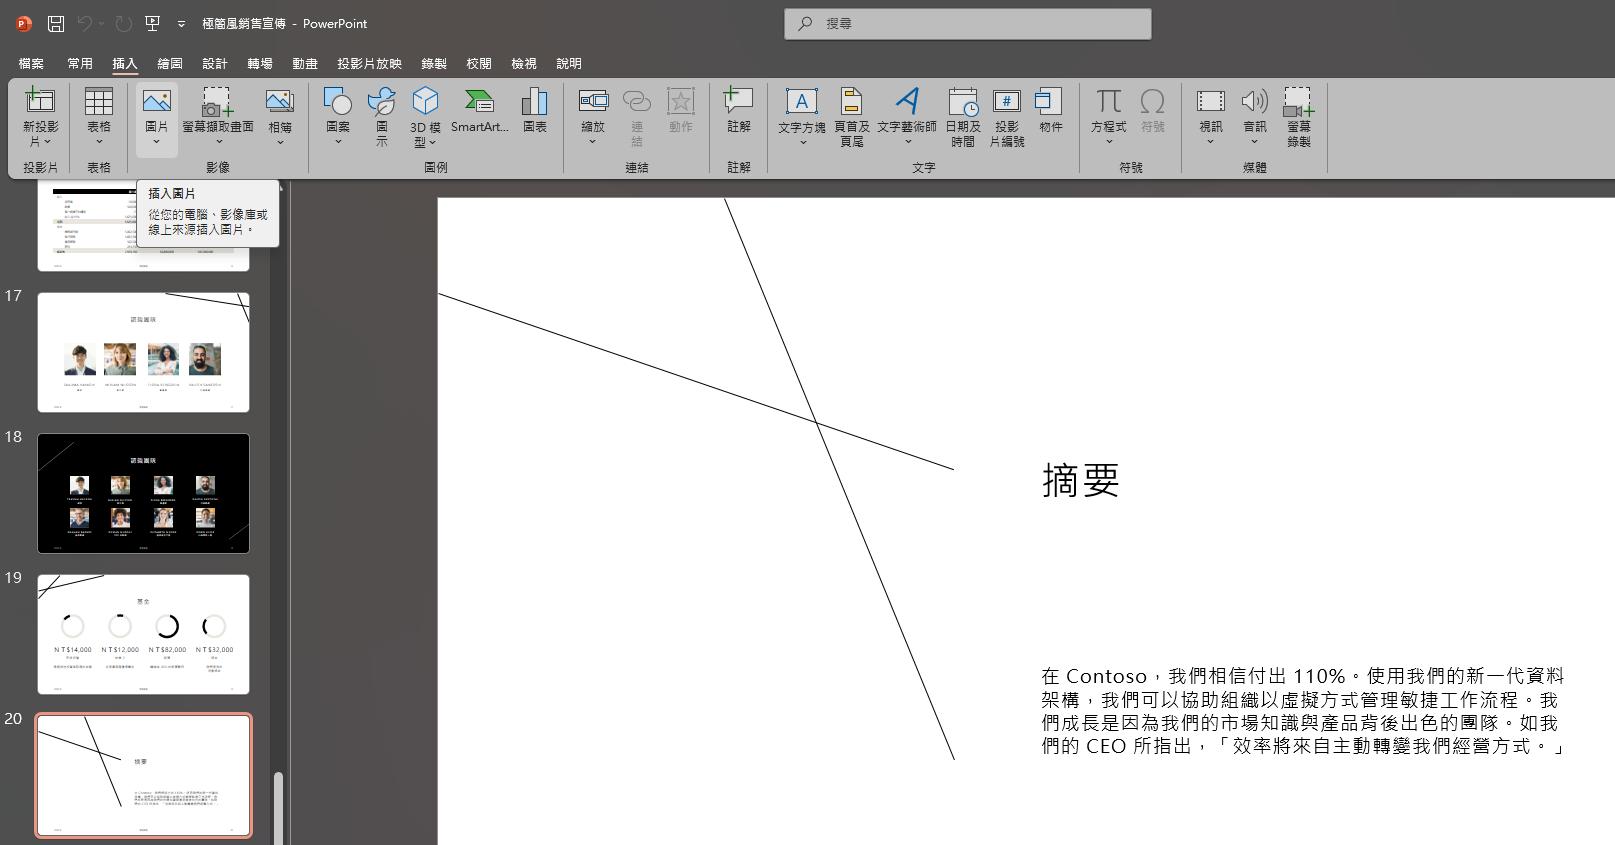Open the Review (校閱) tab
Image resolution: width=1615 pixels, height=845 pixels.
click(479, 63)
